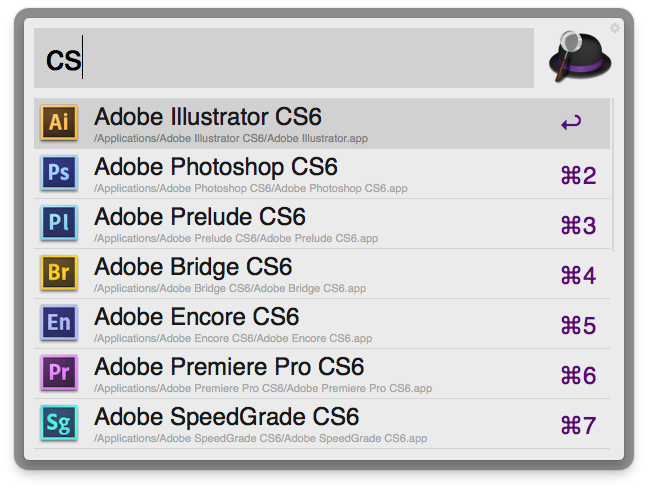This screenshot has height=490, width=648.
Task: Click the results list scrollbar
Action: [612, 174]
